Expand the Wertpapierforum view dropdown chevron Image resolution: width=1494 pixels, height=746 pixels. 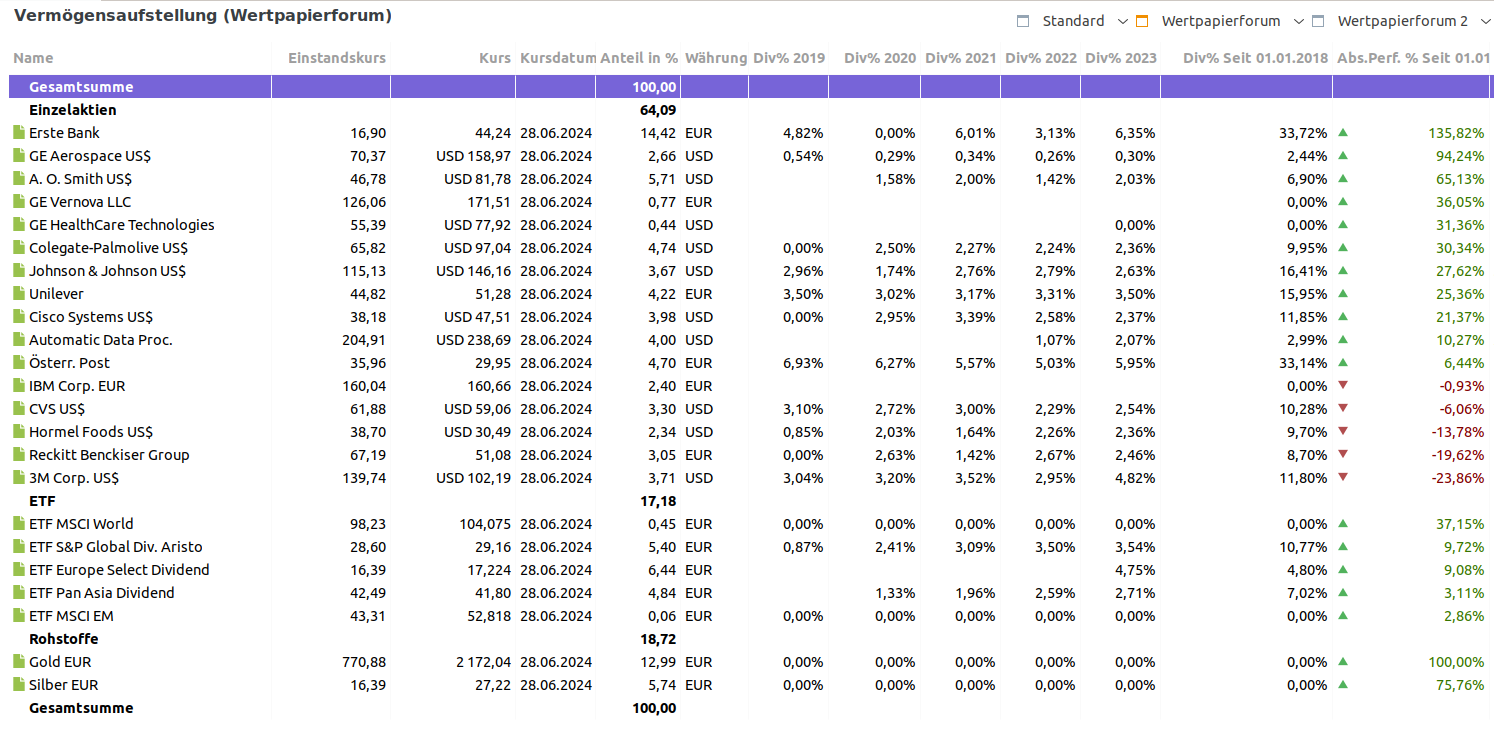click(x=1299, y=21)
